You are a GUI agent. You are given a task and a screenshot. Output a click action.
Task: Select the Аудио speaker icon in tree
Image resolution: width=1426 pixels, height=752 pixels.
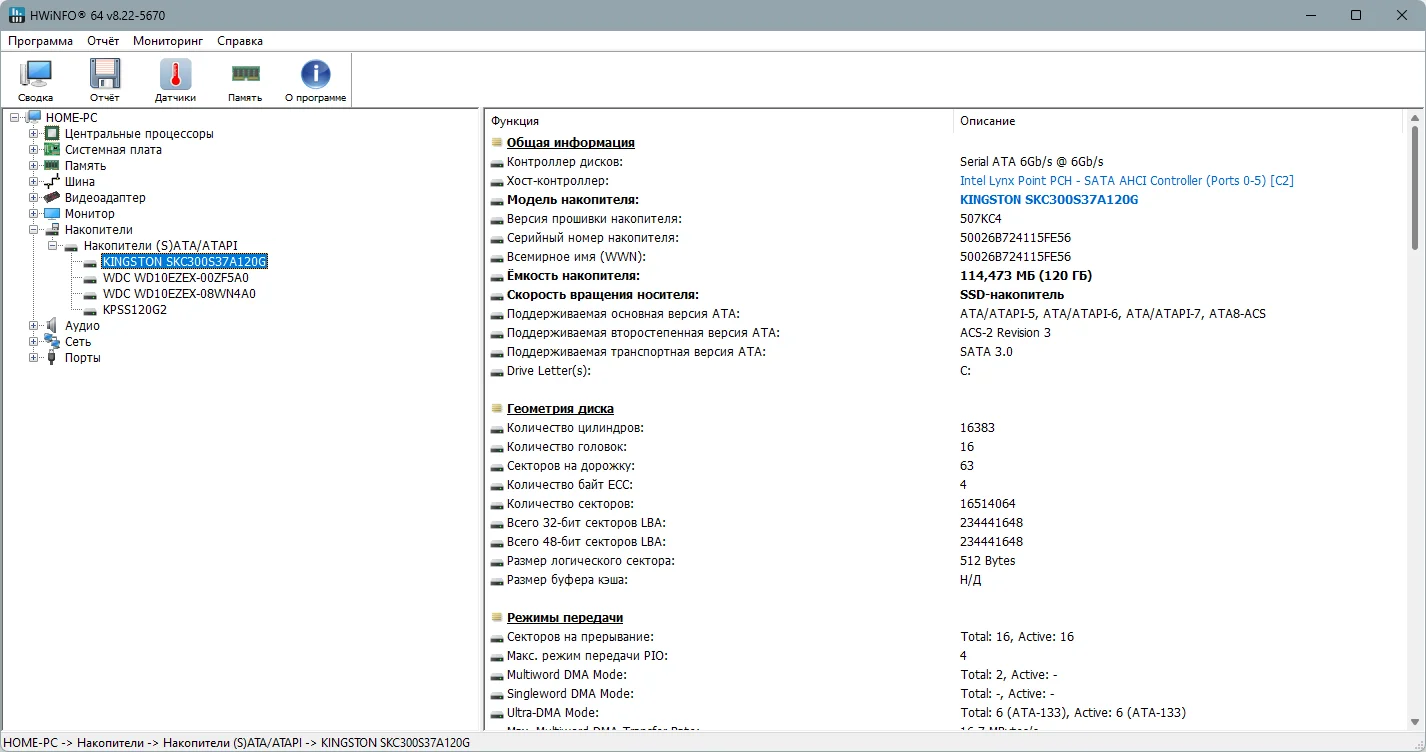click(x=52, y=326)
